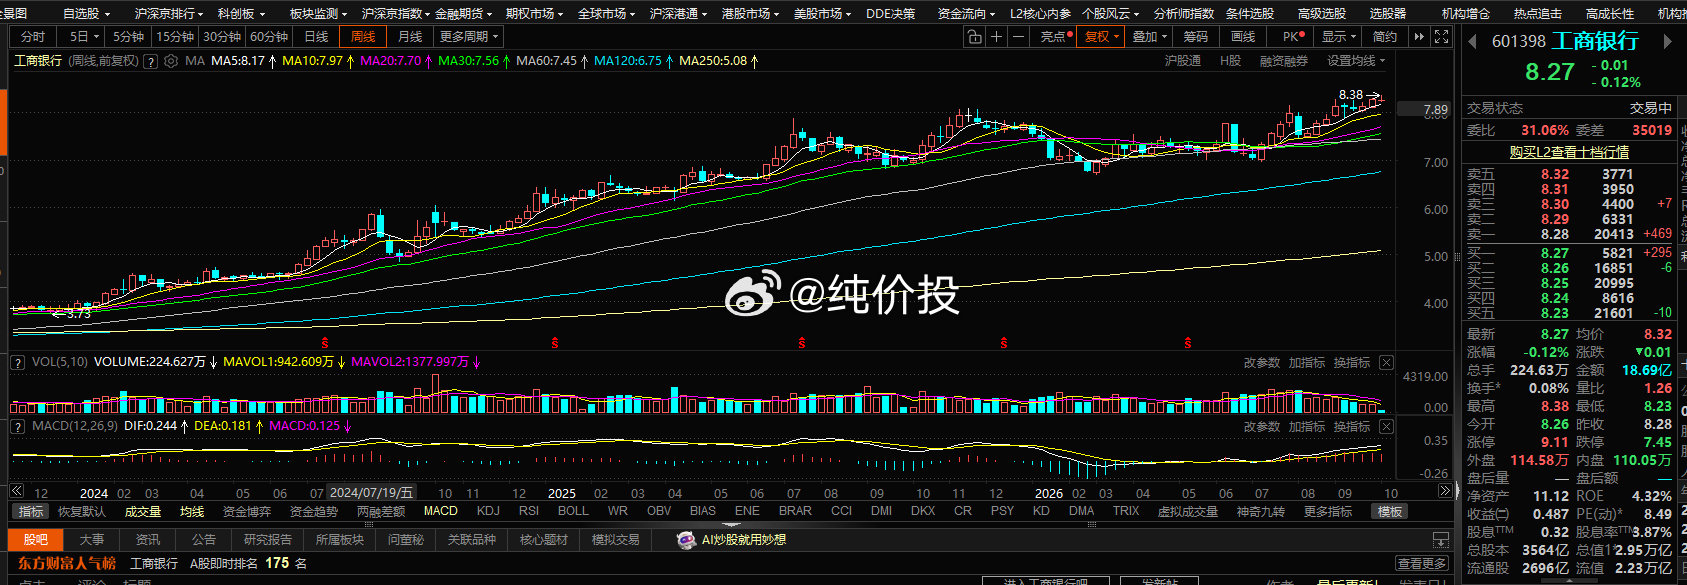Click 查看更多 button

point(1422,564)
